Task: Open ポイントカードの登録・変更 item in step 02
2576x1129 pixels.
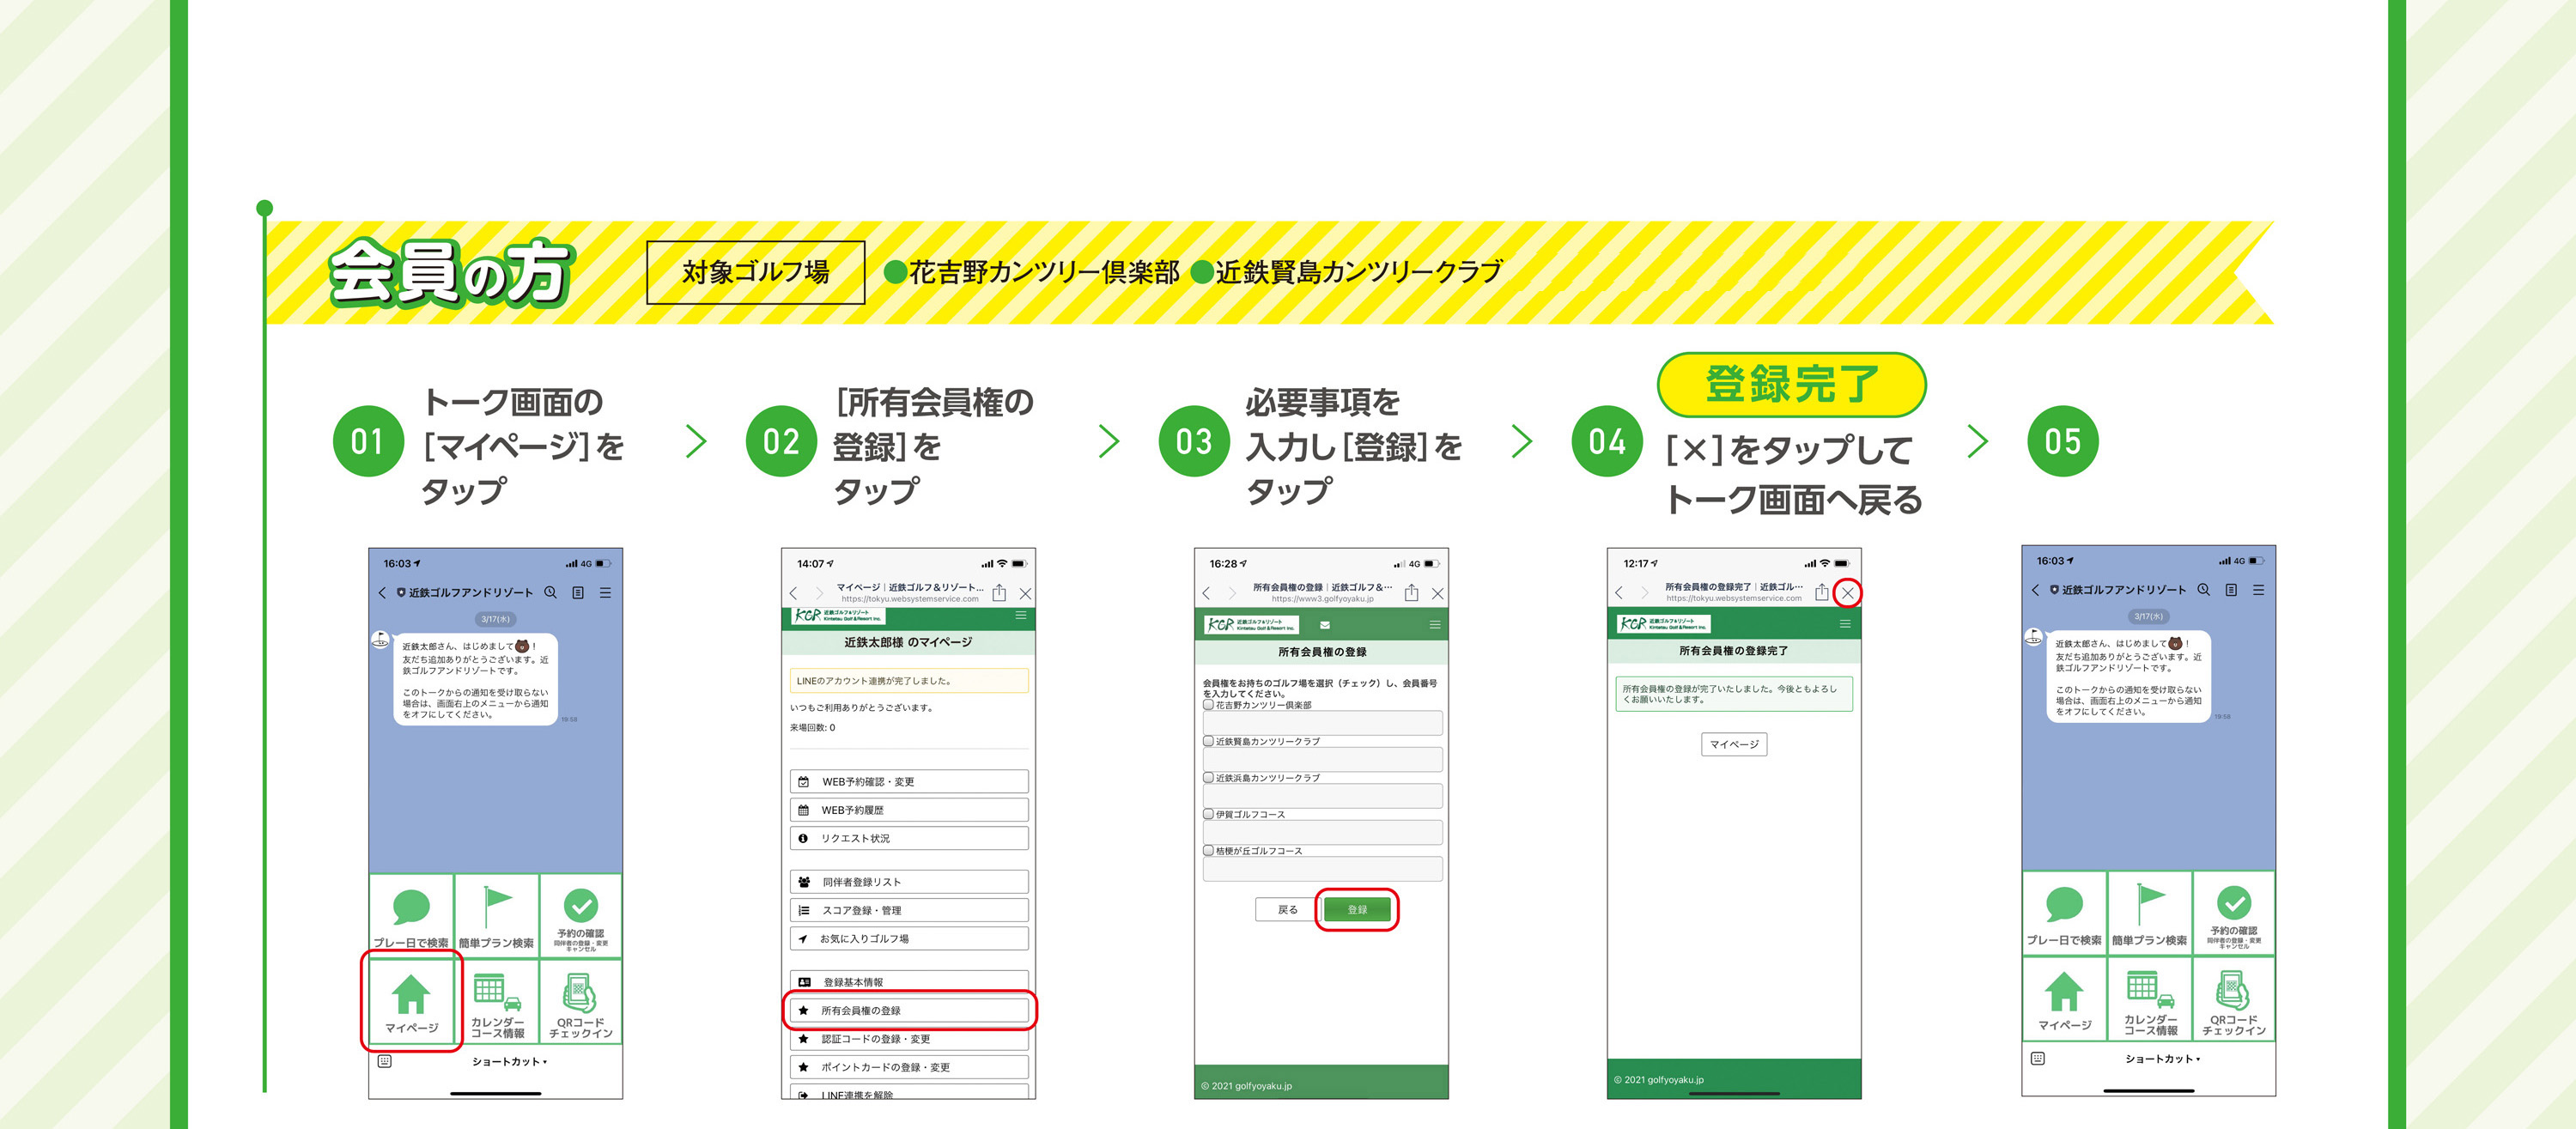Action: pos(909,1067)
